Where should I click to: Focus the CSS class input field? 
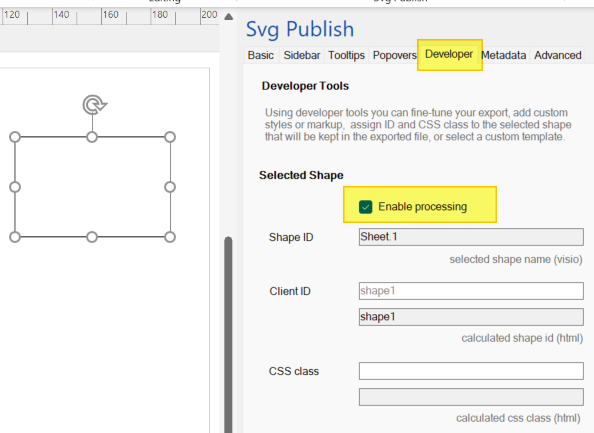click(x=471, y=371)
